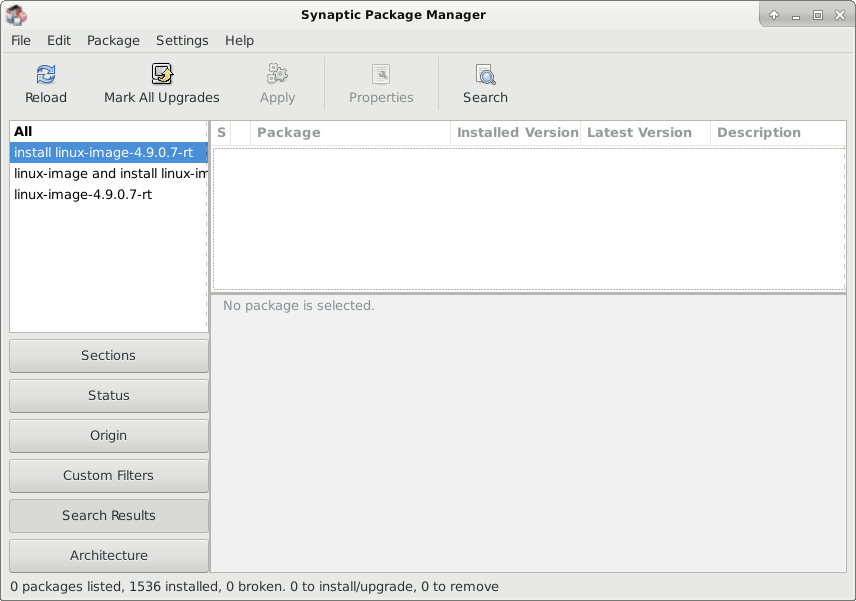
Task: Show the Sections filter list
Action: pyautogui.click(x=109, y=356)
